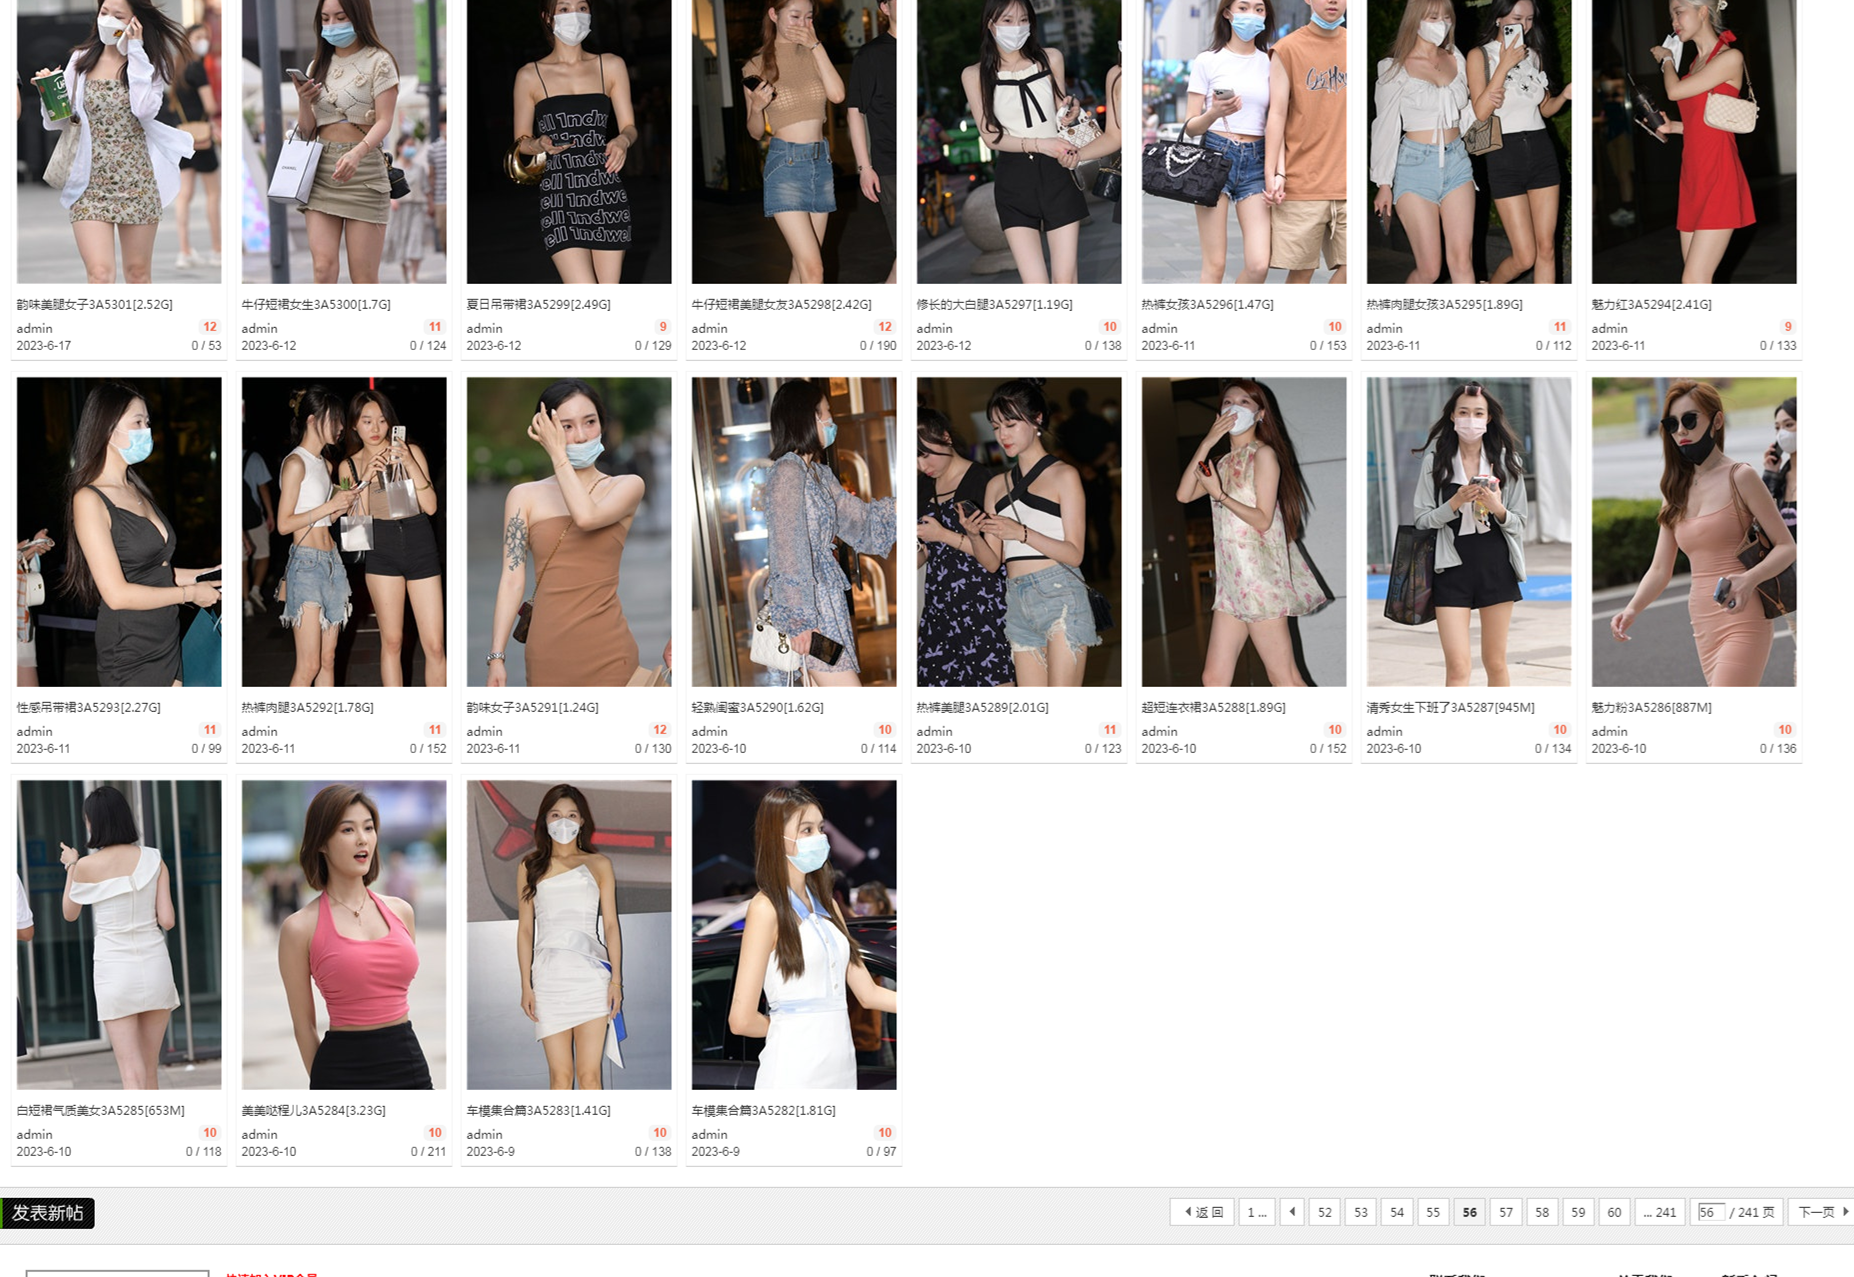Click the 返回 back button in pagination
1854x1277 pixels.
pos(1202,1212)
